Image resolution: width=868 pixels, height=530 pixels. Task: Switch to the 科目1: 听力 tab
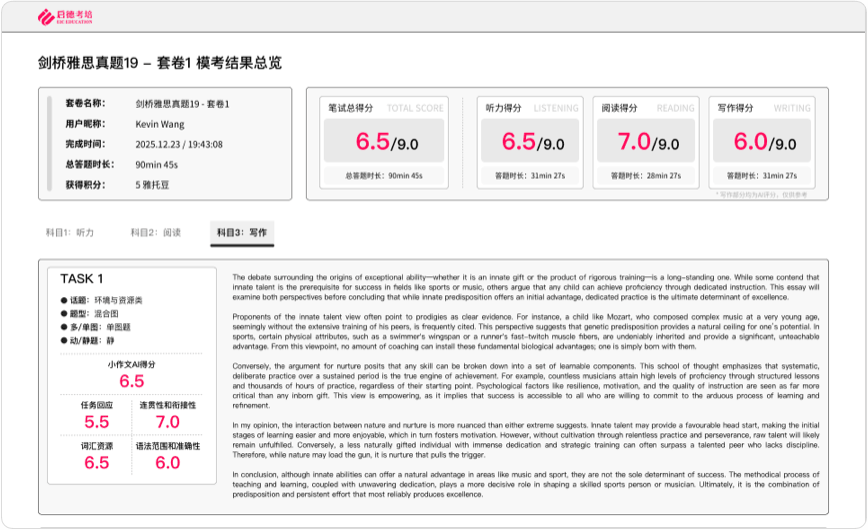[x=70, y=233]
